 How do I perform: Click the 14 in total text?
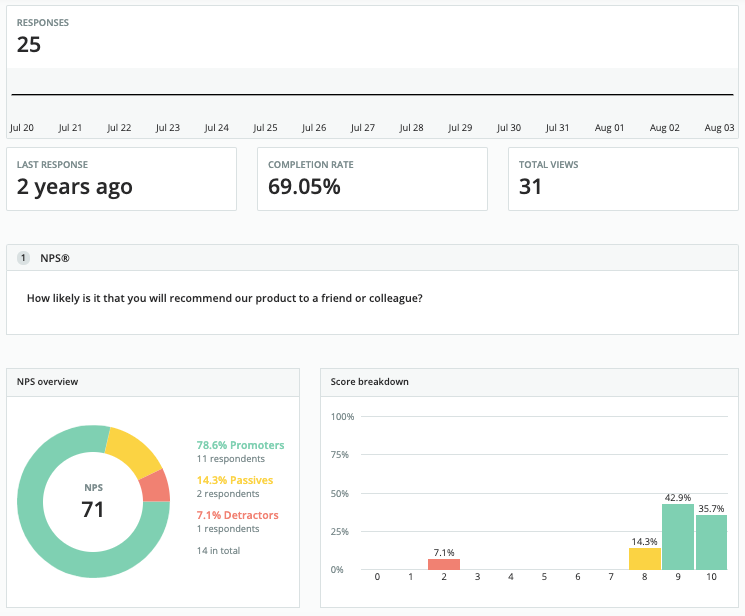[x=219, y=550]
